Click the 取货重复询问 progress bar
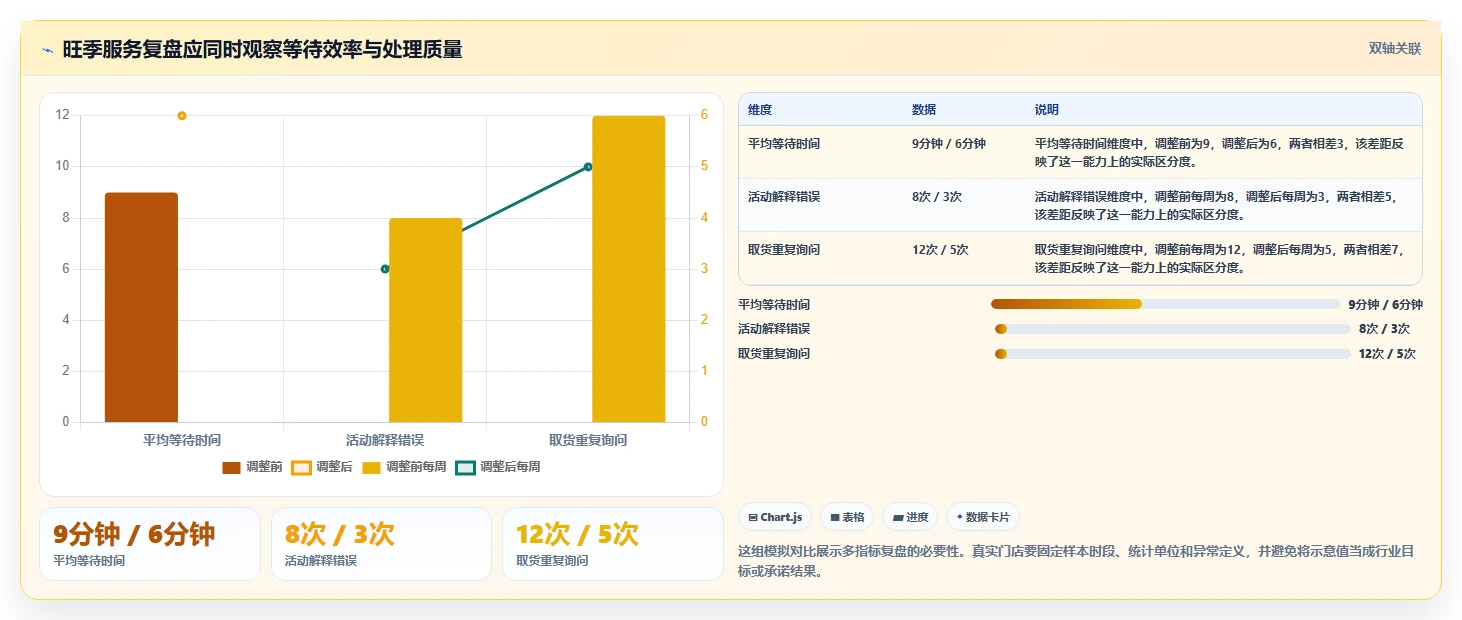Viewport: 1462px width, 620px height. click(x=1173, y=354)
